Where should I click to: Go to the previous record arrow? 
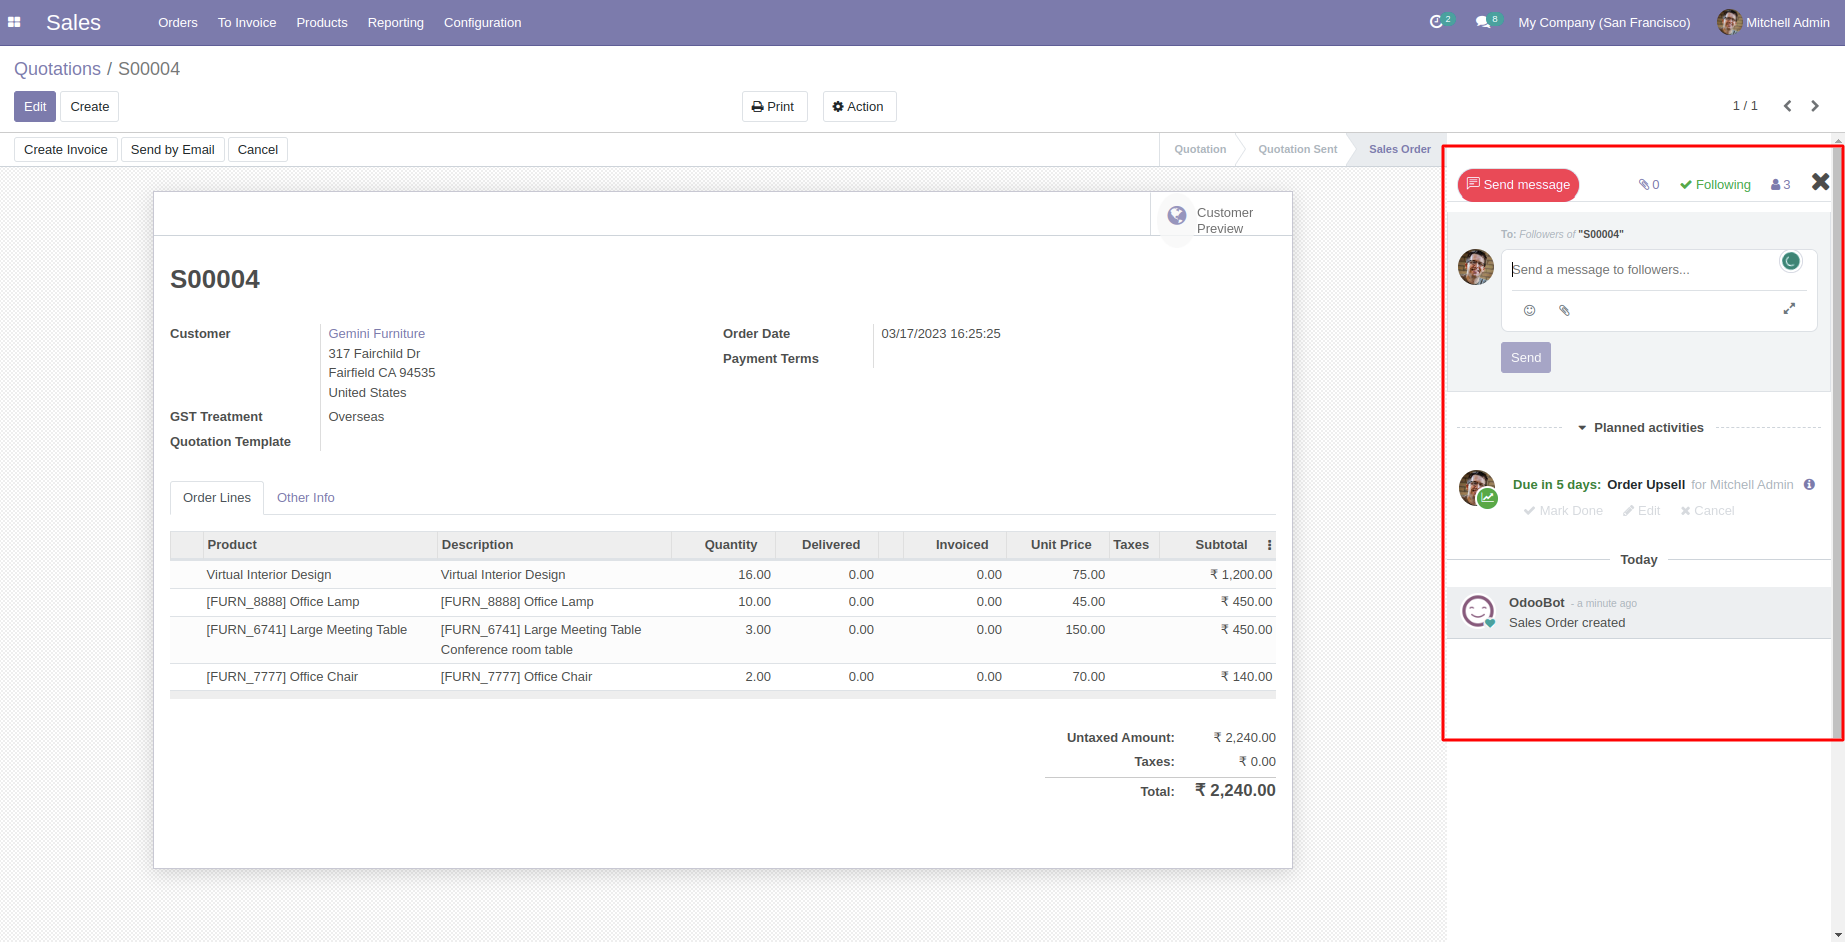(x=1787, y=106)
